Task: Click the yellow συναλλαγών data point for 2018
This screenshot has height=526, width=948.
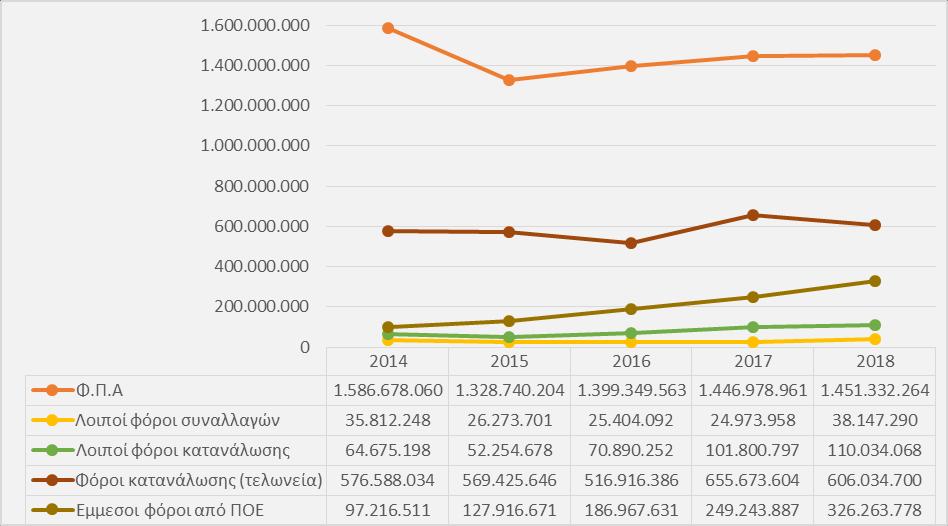Action: pos(875,339)
